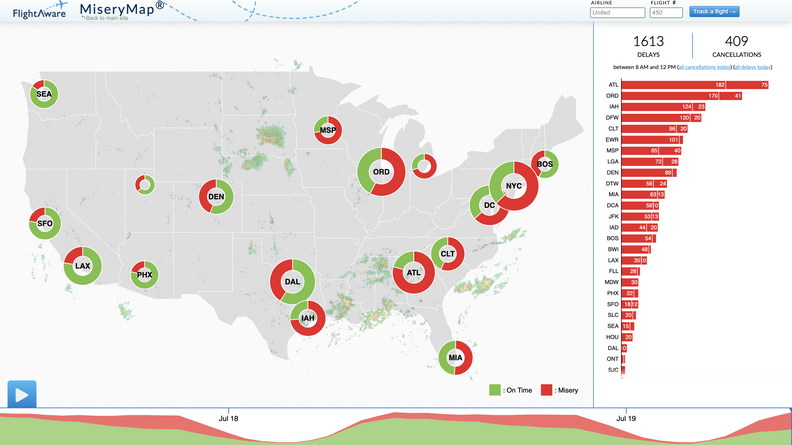
Task: Click the red Misery legend swatch
Action: click(x=547, y=390)
